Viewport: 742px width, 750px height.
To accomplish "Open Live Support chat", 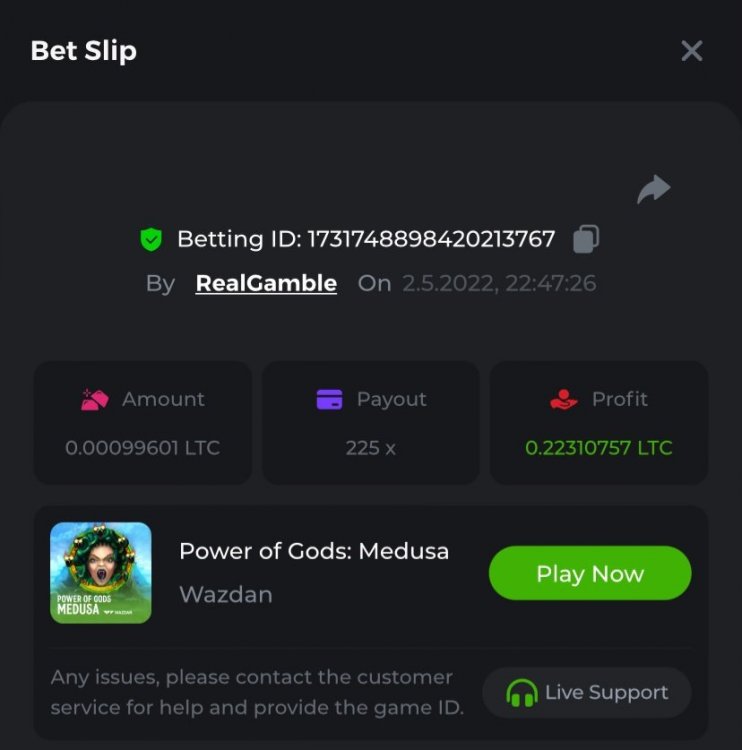I will pos(587,693).
